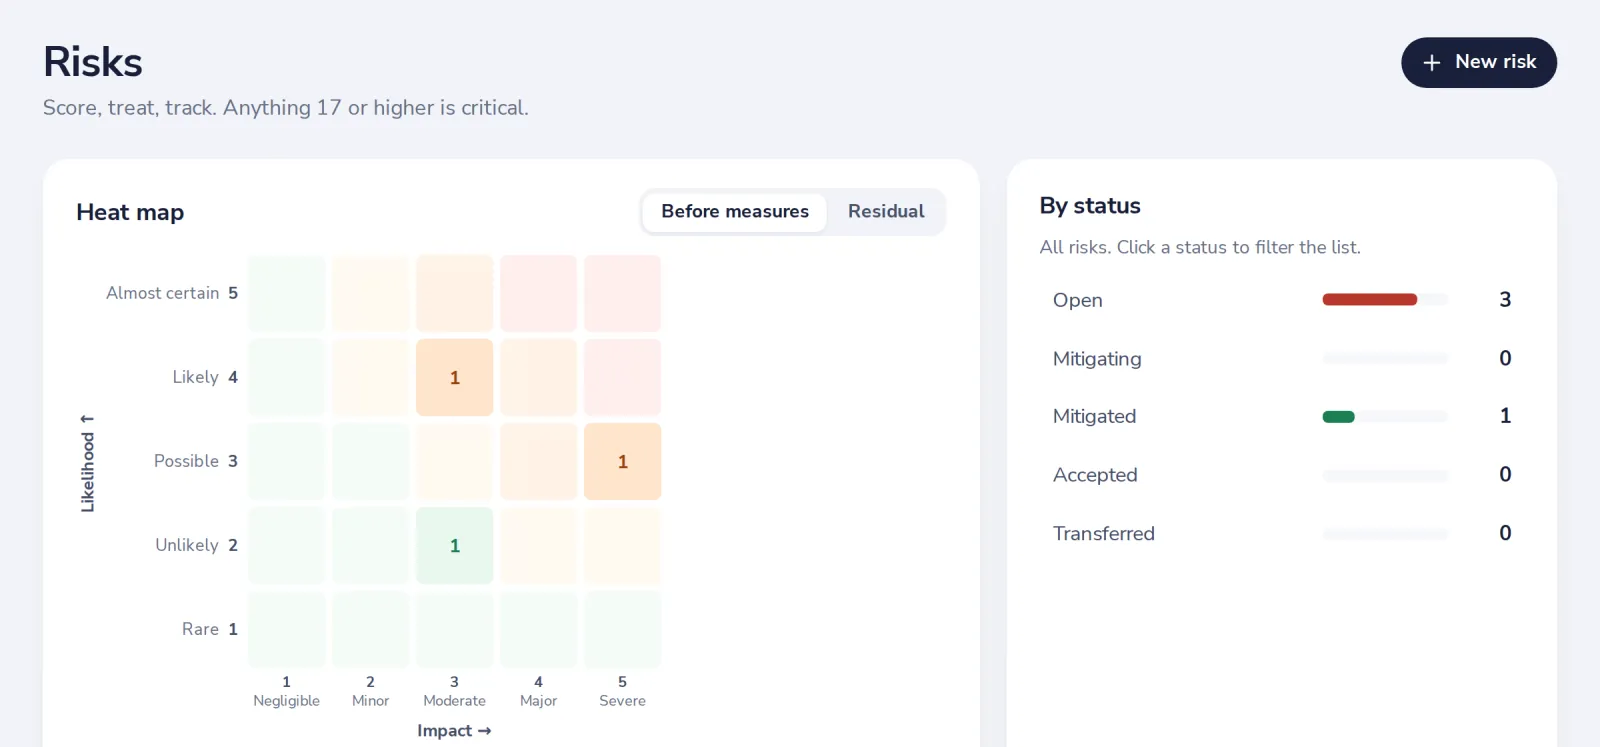1600x747 pixels.
Task: Filter the list by Transferred status
Action: (x=1282, y=533)
